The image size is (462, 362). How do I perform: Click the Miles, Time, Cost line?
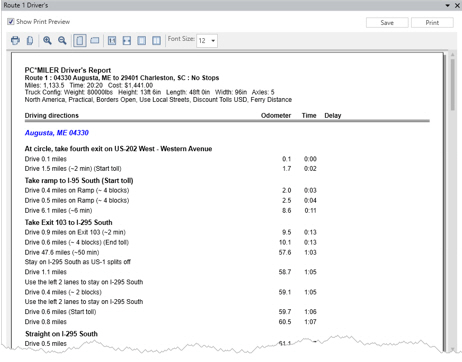pos(89,85)
